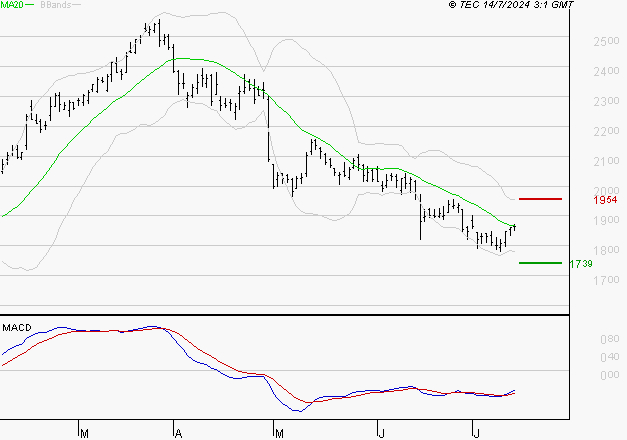Click the 2200 price axis label
Screen dimensions: 627x440
pyautogui.click(x=606, y=131)
